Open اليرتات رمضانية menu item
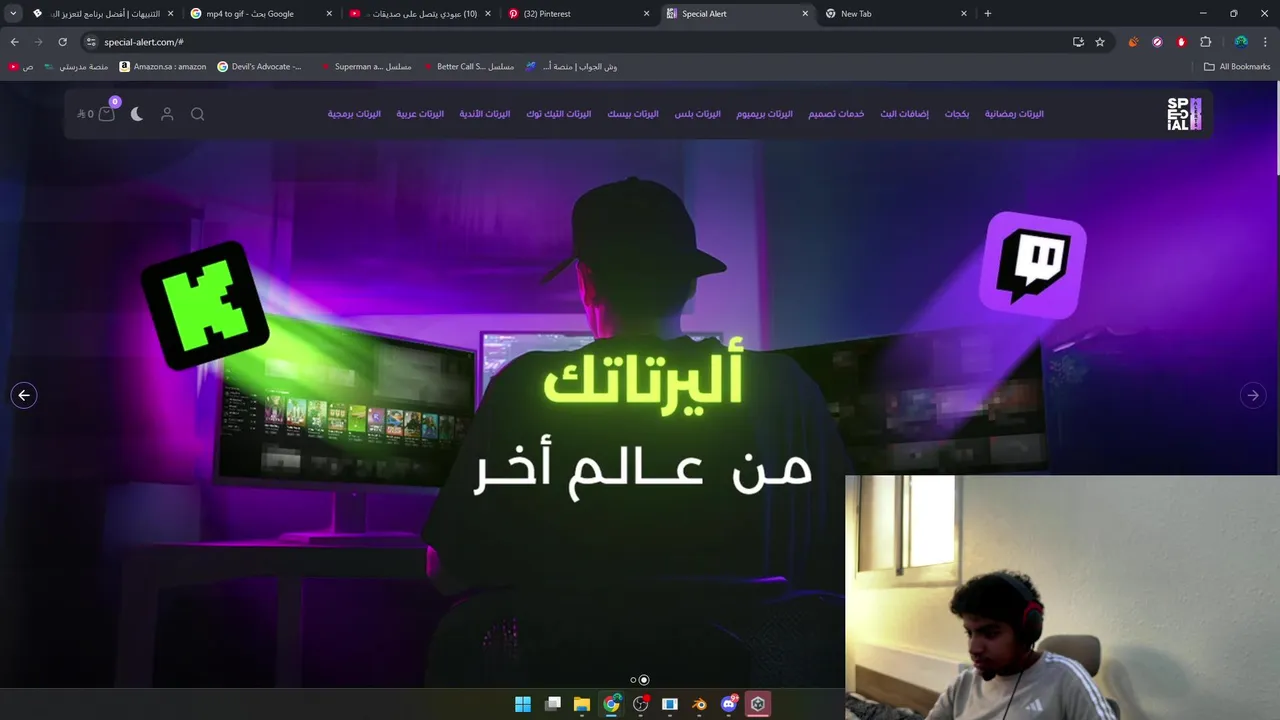This screenshot has width=1280, height=720. pyautogui.click(x=1014, y=114)
